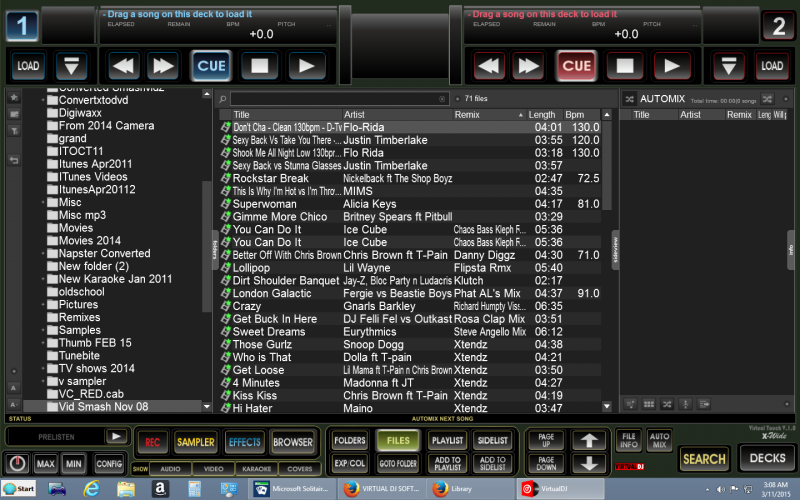Viewport: 800px width, 500px height.
Task: Click the blue CUE button on deck 1
Action: 211,66
